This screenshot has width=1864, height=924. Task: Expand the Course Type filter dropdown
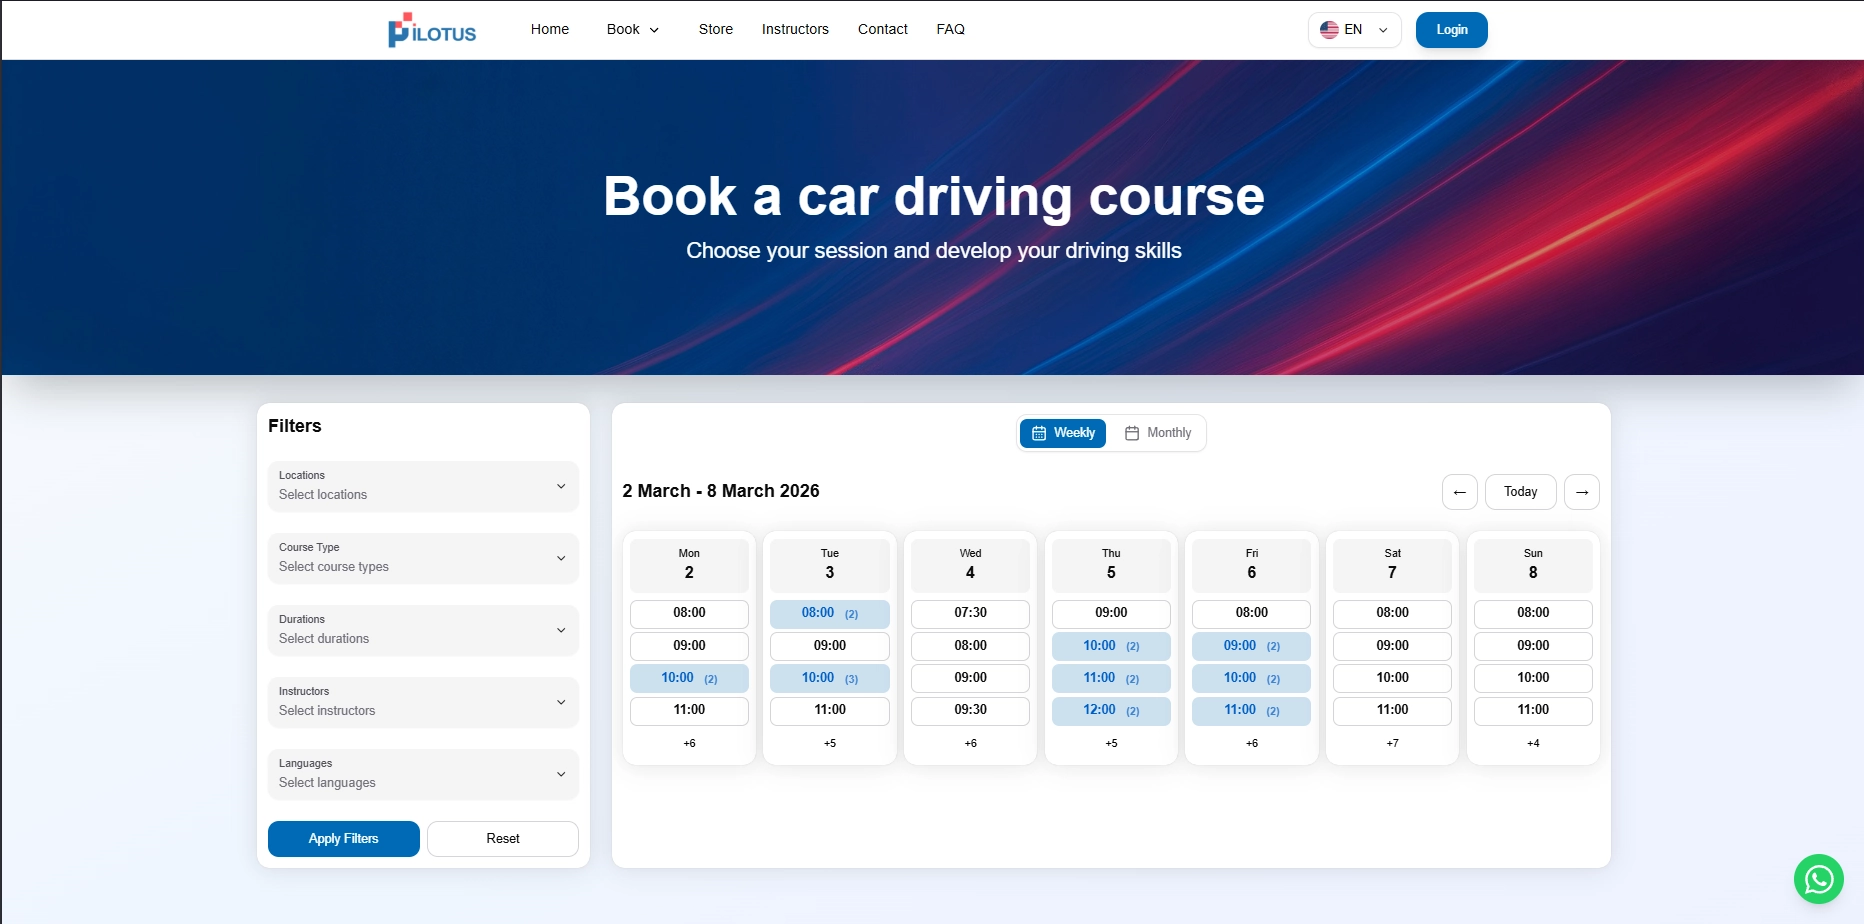tap(423, 558)
